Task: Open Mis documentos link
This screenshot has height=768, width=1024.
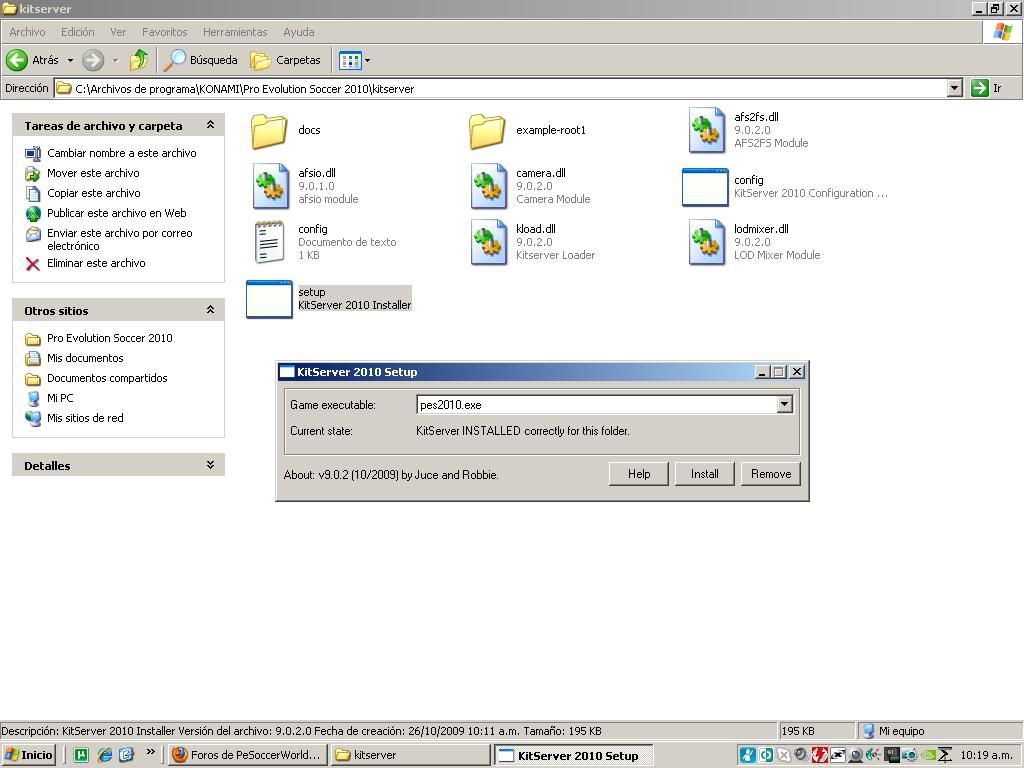Action: coord(85,358)
